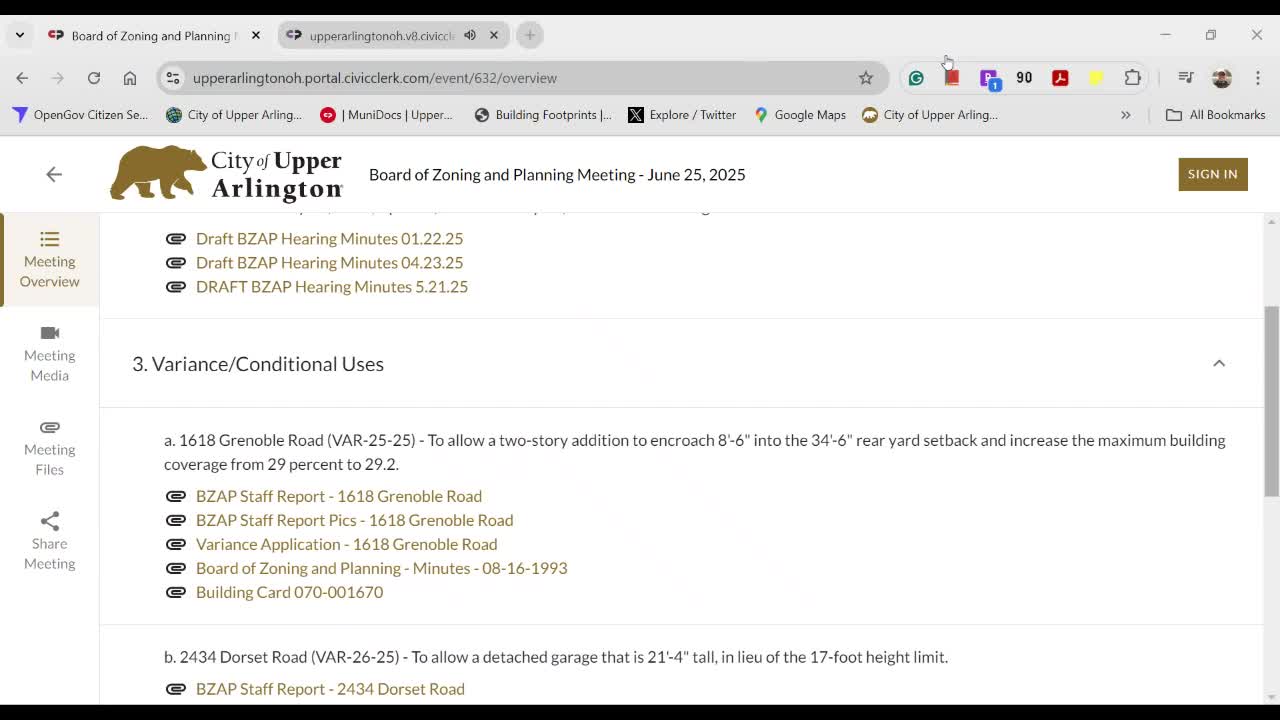Bookmark this page with star icon
The image size is (1280, 720).
(866, 78)
